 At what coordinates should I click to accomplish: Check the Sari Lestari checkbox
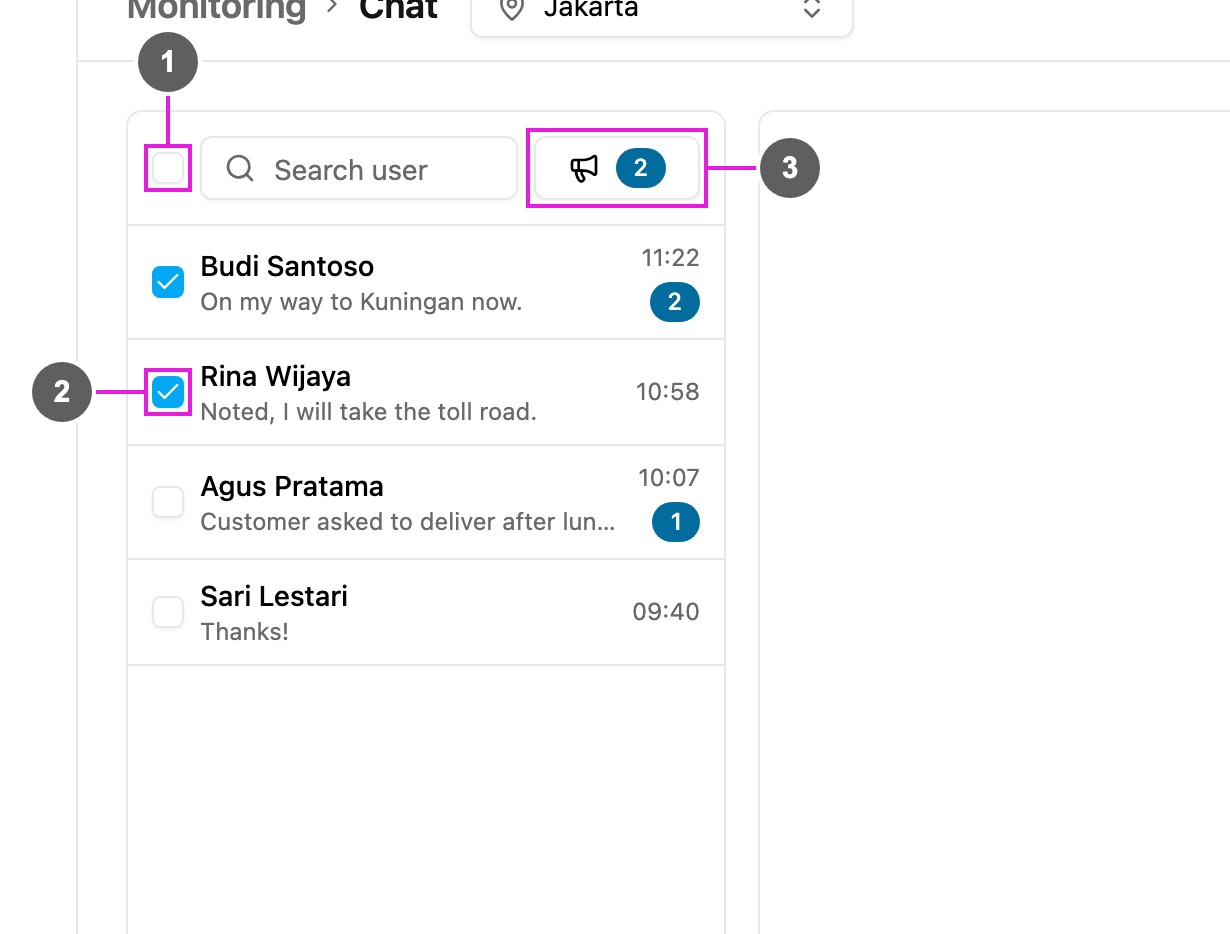(x=168, y=612)
